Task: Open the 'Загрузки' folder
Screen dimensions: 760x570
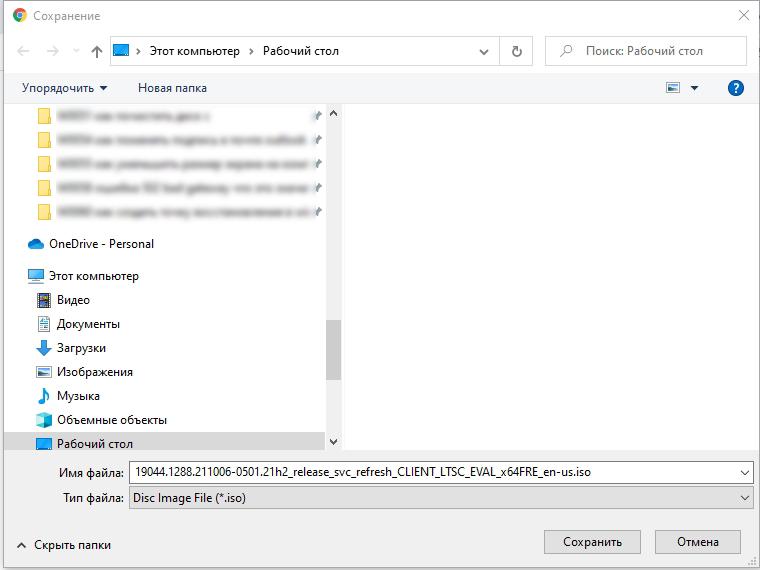Action: click(x=81, y=348)
